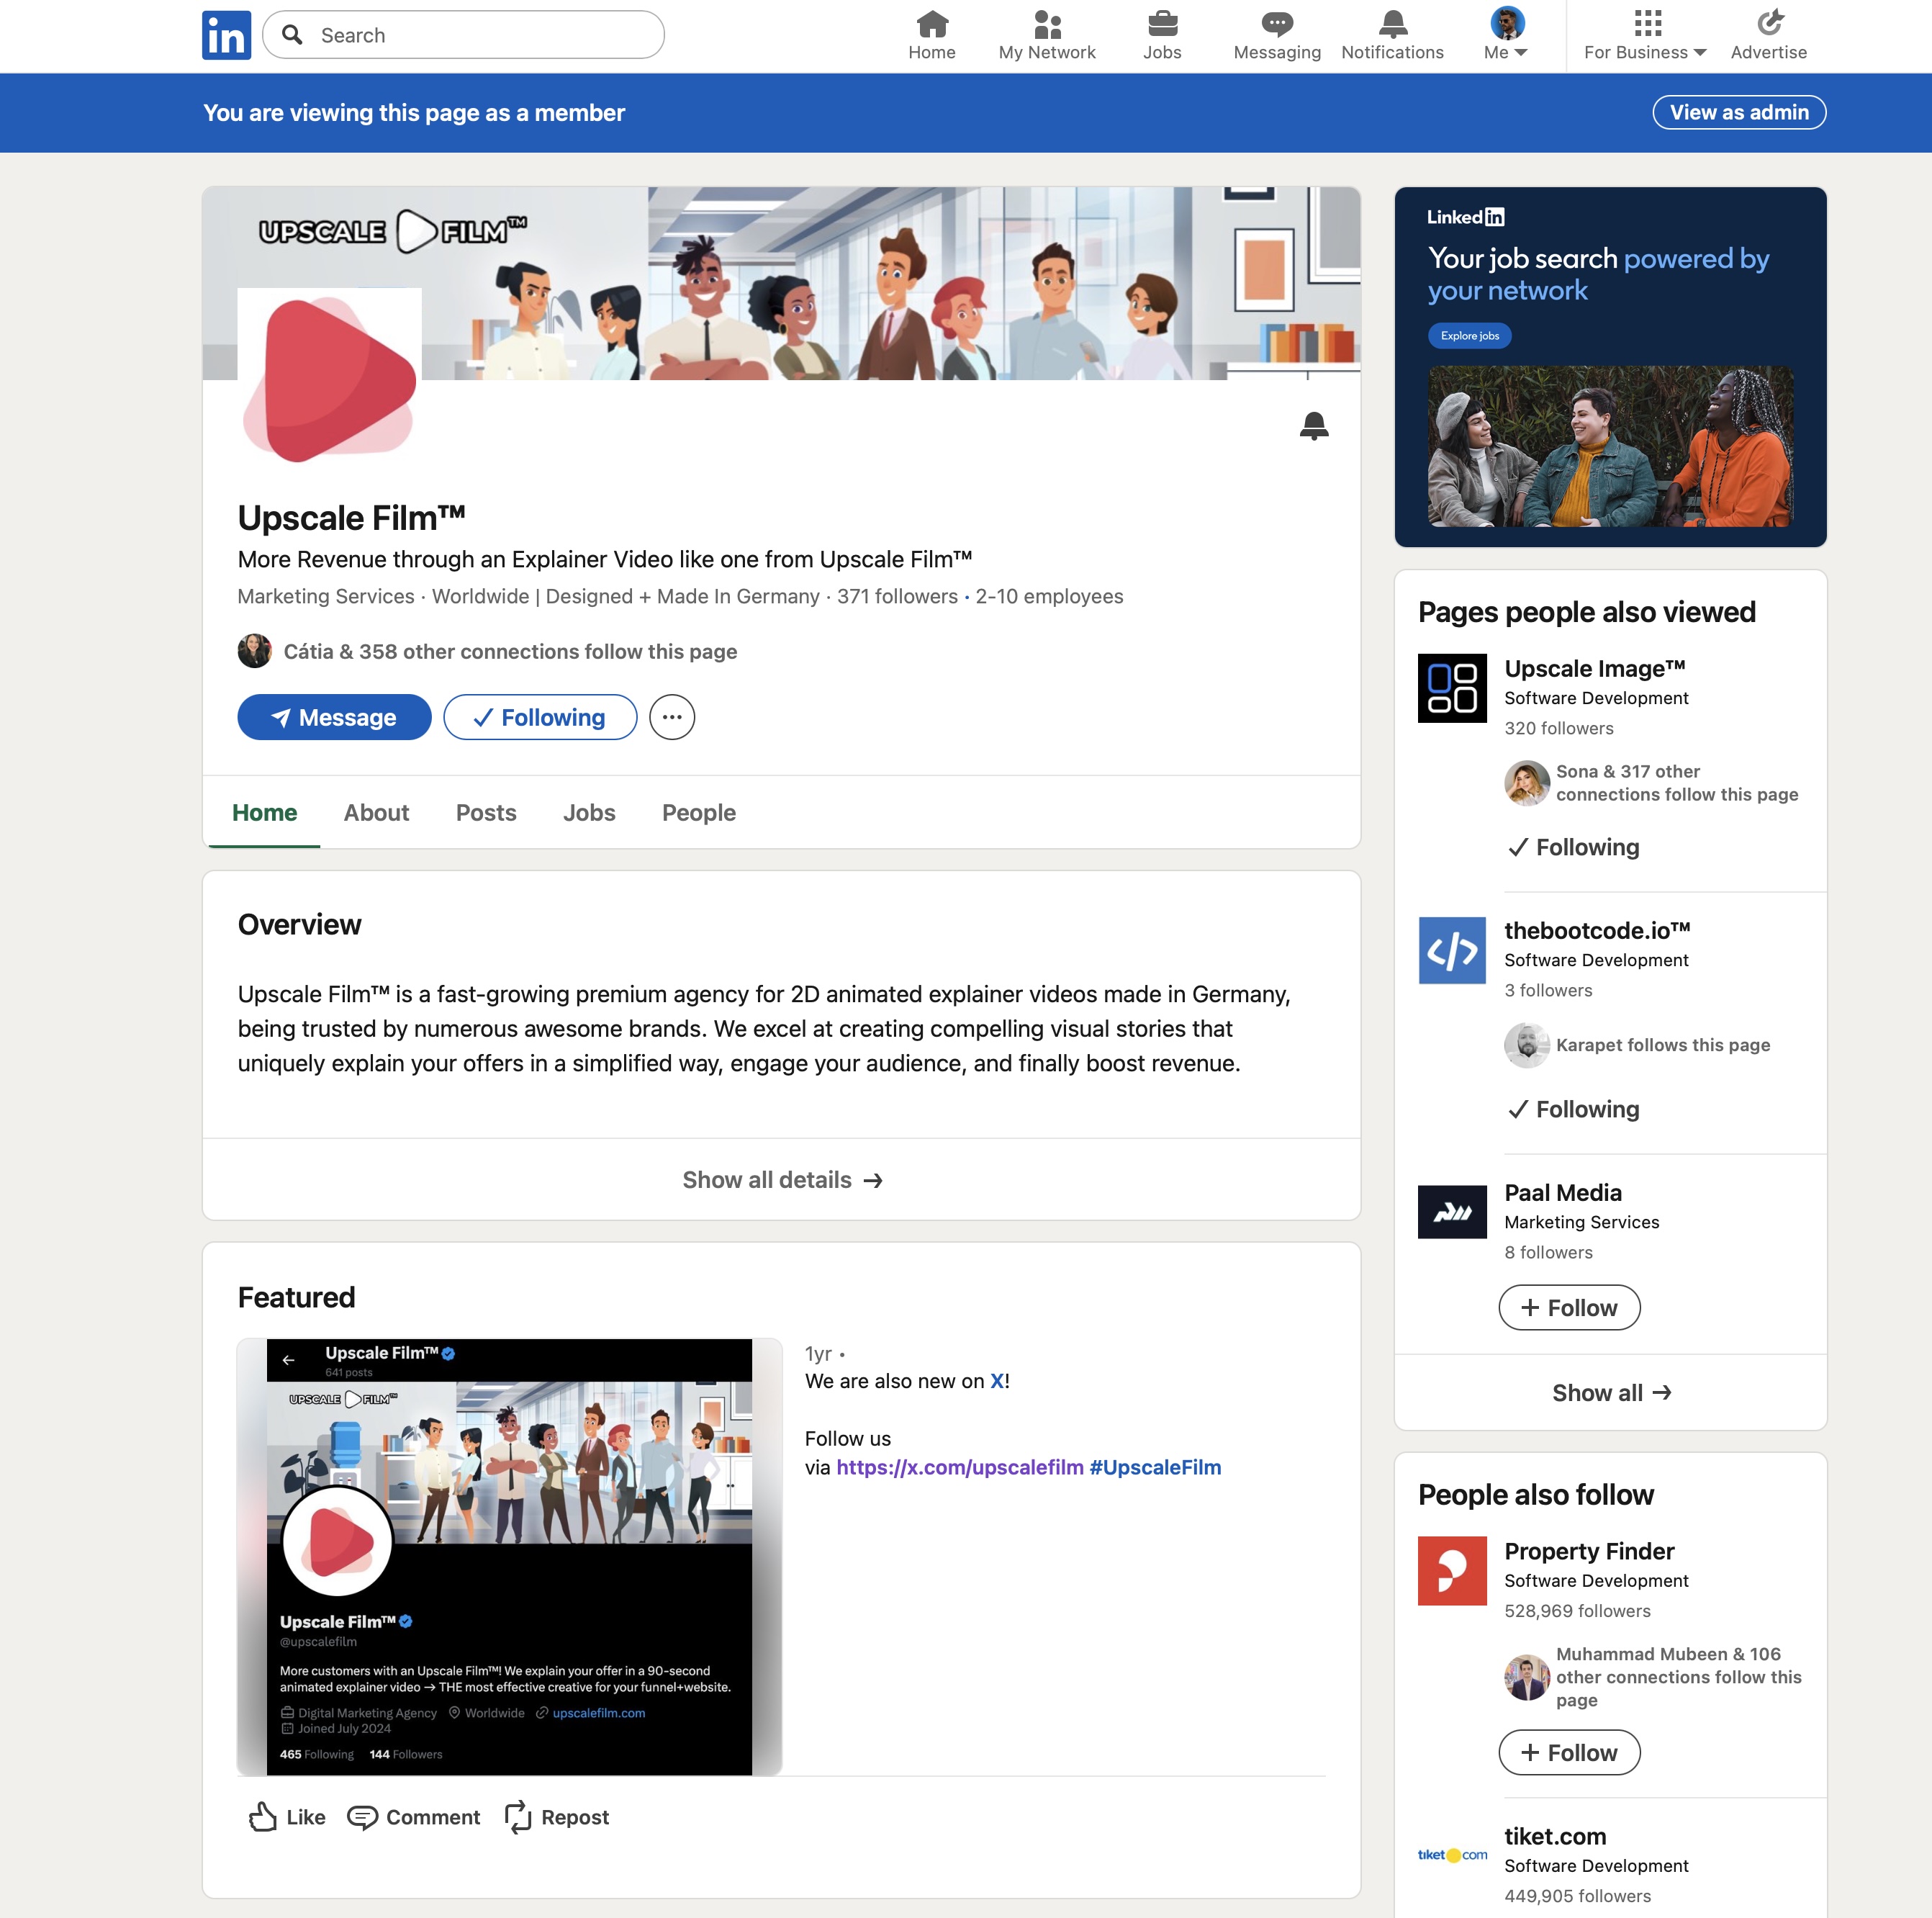Image resolution: width=1932 pixels, height=1918 pixels.
Task: Click the LinkedIn logo icon
Action: coord(226,36)
